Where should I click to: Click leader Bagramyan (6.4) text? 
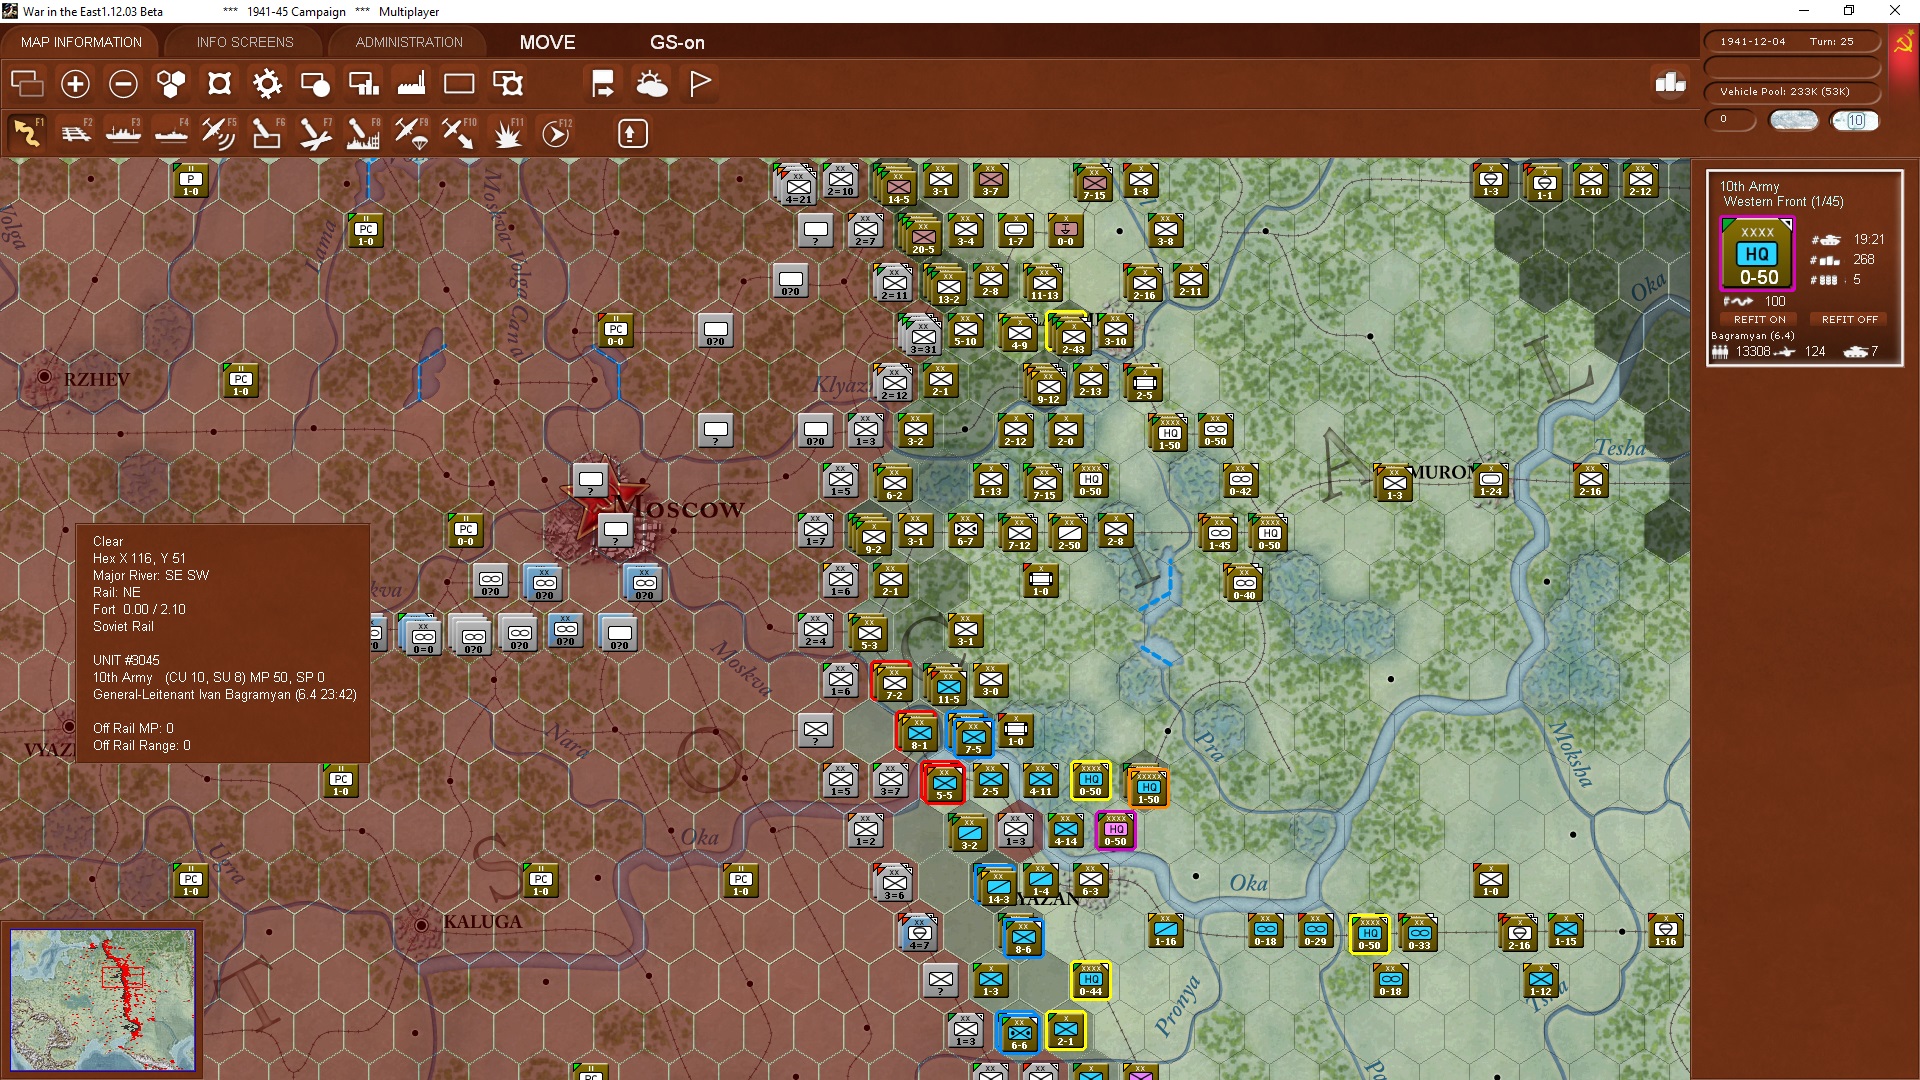(x=1753, y=336)
